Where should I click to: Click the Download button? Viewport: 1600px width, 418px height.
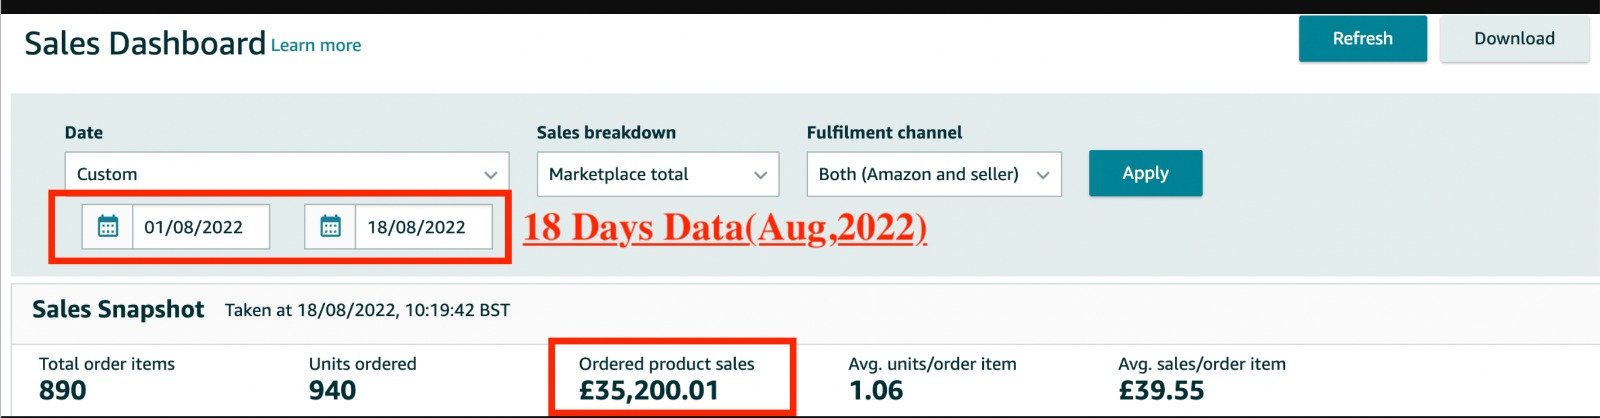[x=1513, y=39]
